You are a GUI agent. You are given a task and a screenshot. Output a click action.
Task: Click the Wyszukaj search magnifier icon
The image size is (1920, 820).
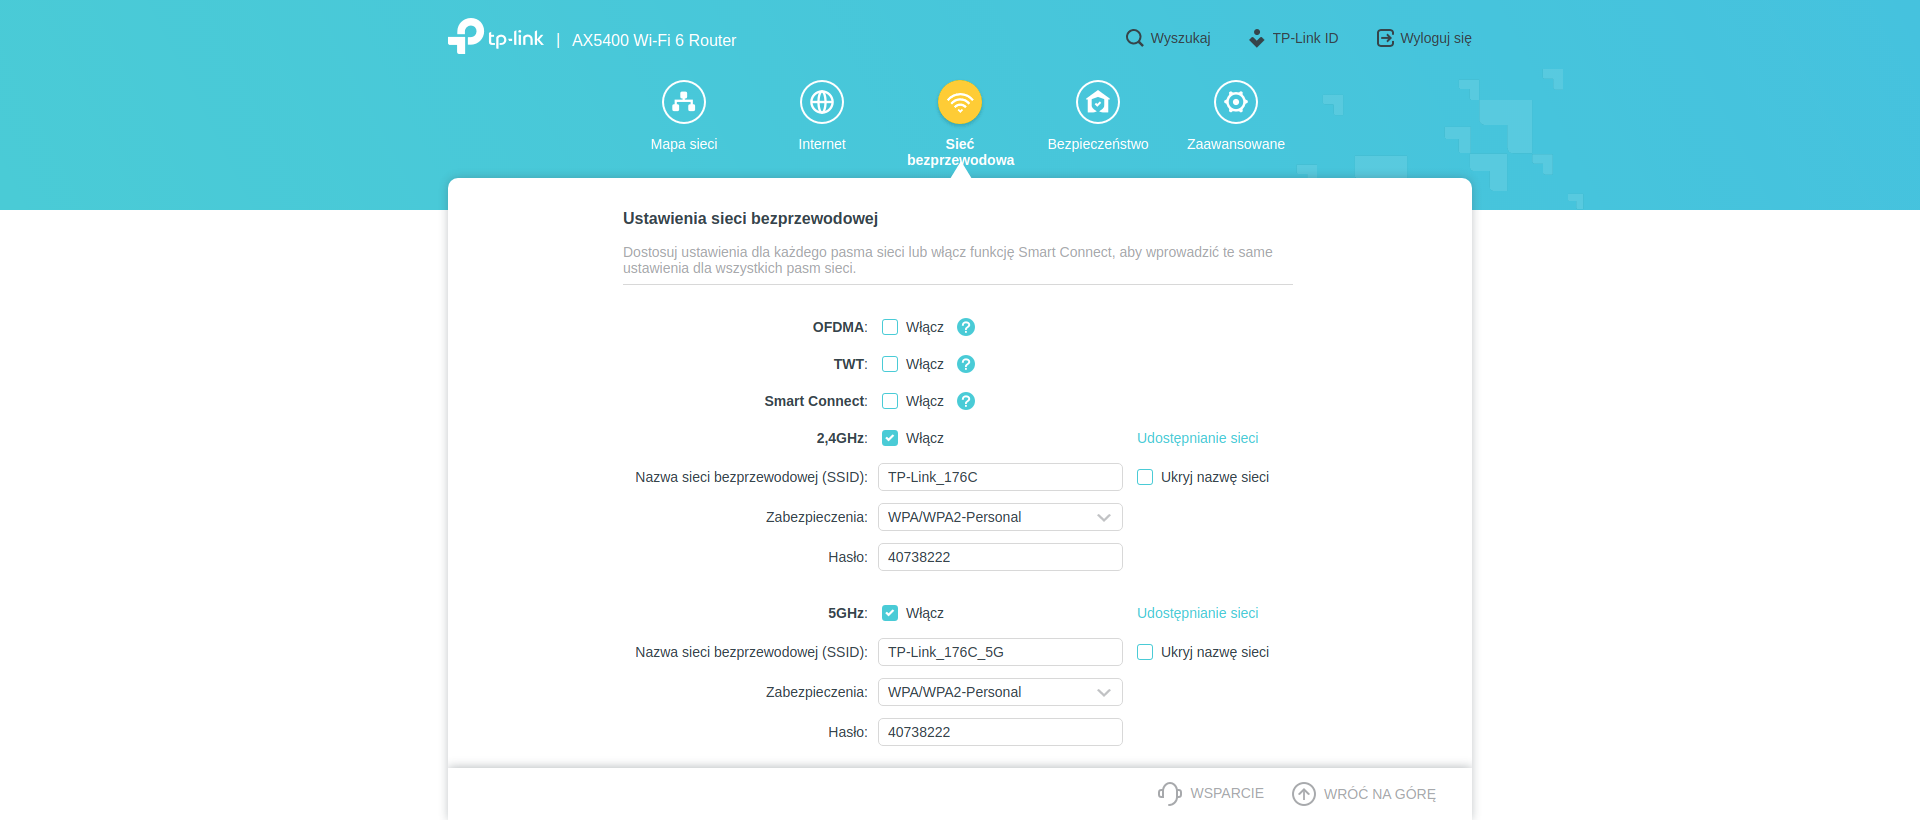pyautogui.click(x=1134, y=38)
